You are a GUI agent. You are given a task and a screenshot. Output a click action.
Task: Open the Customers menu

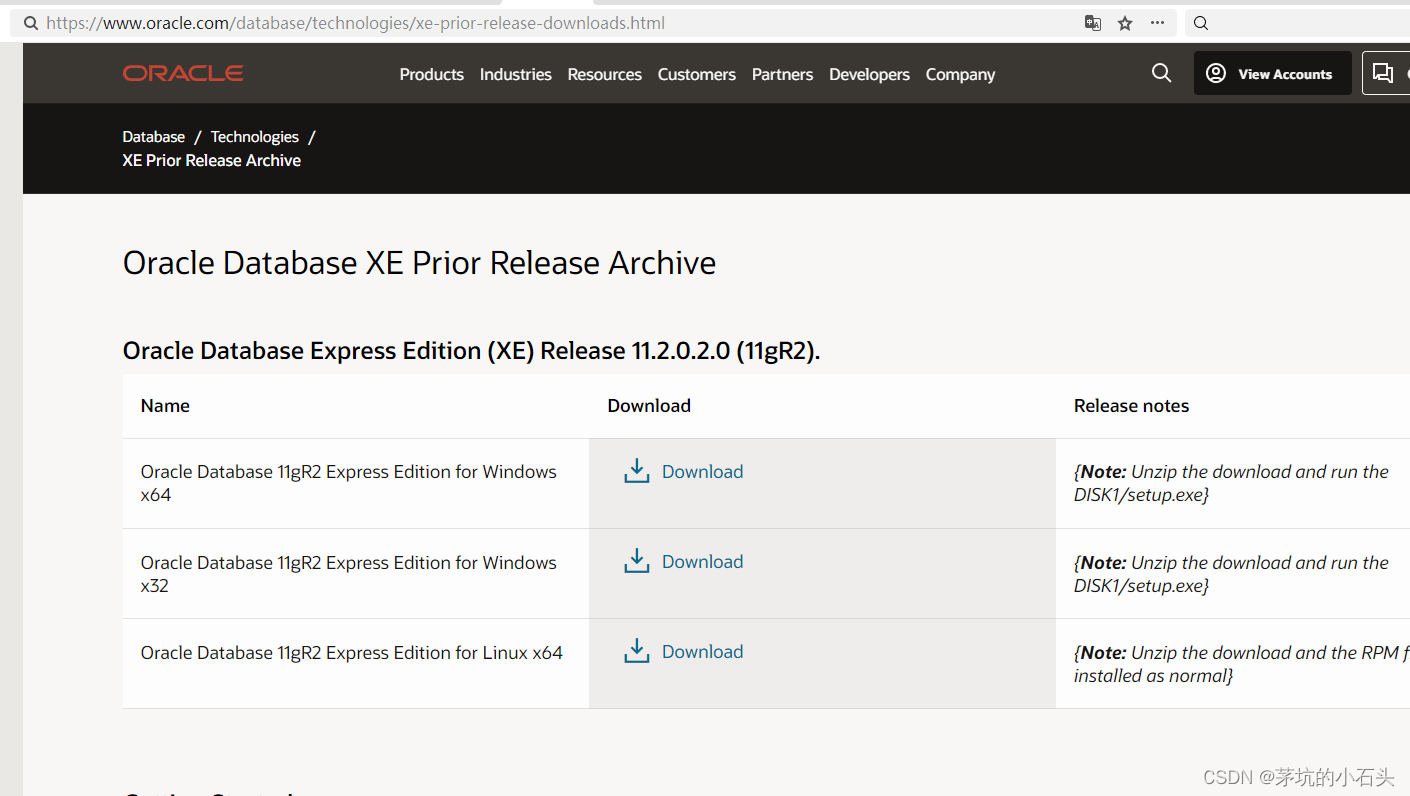click(697, 74)
